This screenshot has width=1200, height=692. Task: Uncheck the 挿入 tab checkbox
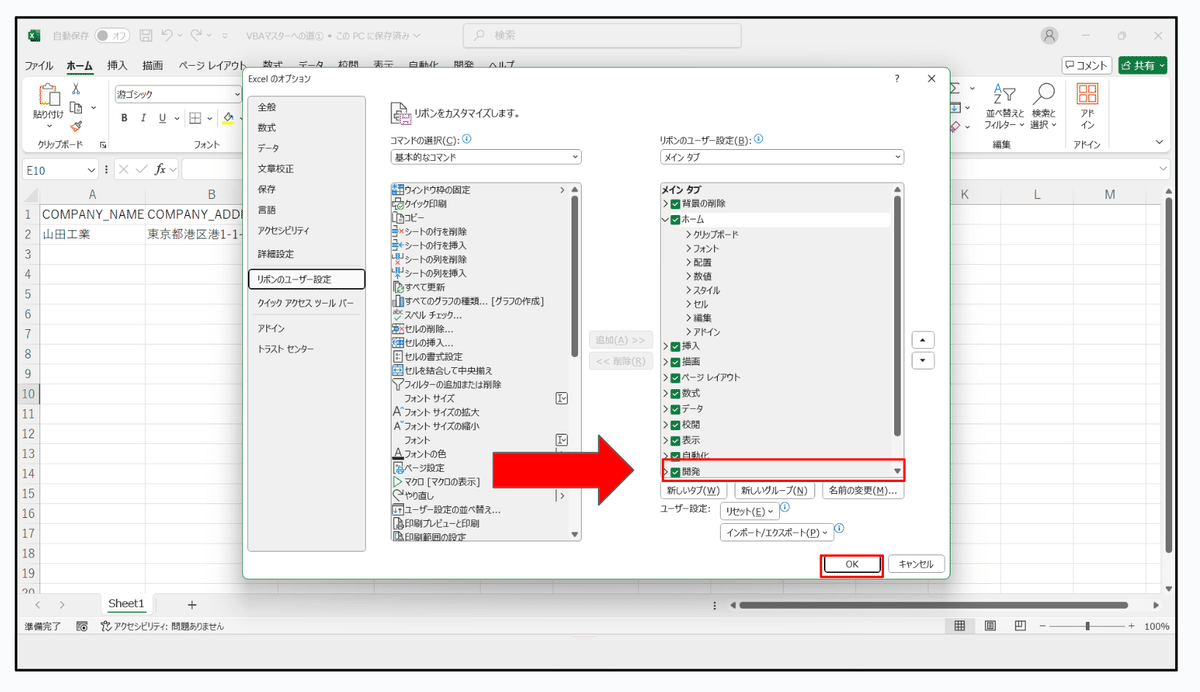(x=676, y=346)
